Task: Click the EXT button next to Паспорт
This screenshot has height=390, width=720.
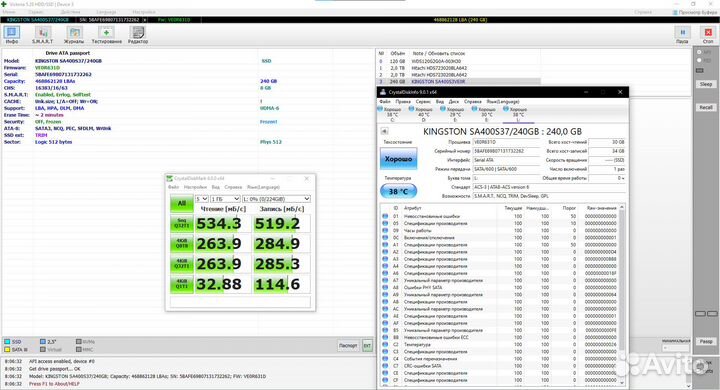Action: (367, 345)
